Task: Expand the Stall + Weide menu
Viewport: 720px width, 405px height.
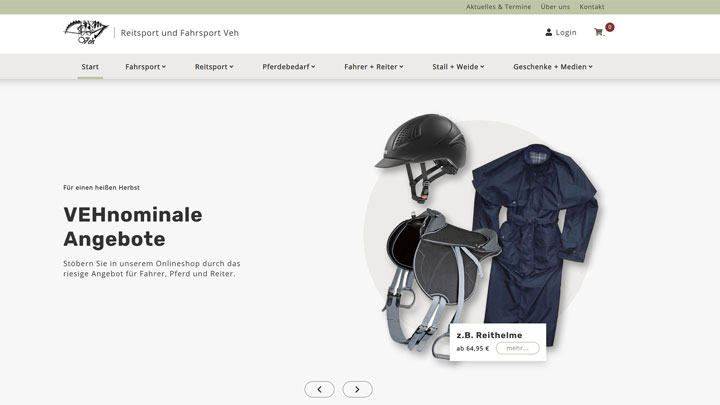Action: (458, 67)
